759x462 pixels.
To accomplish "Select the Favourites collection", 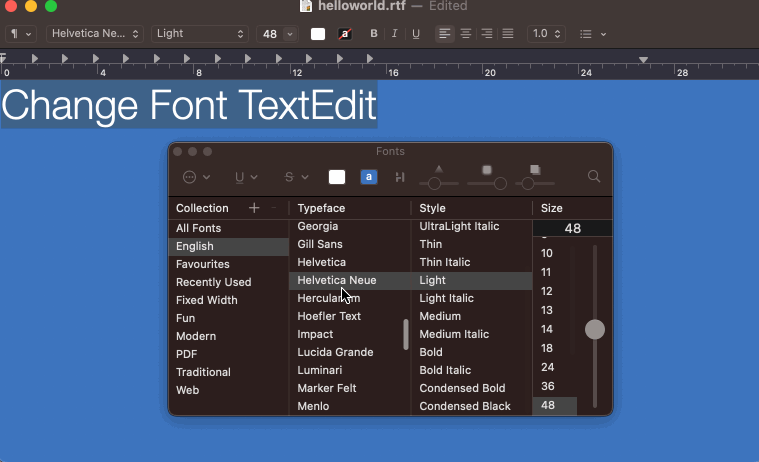I will click(228, 264).
